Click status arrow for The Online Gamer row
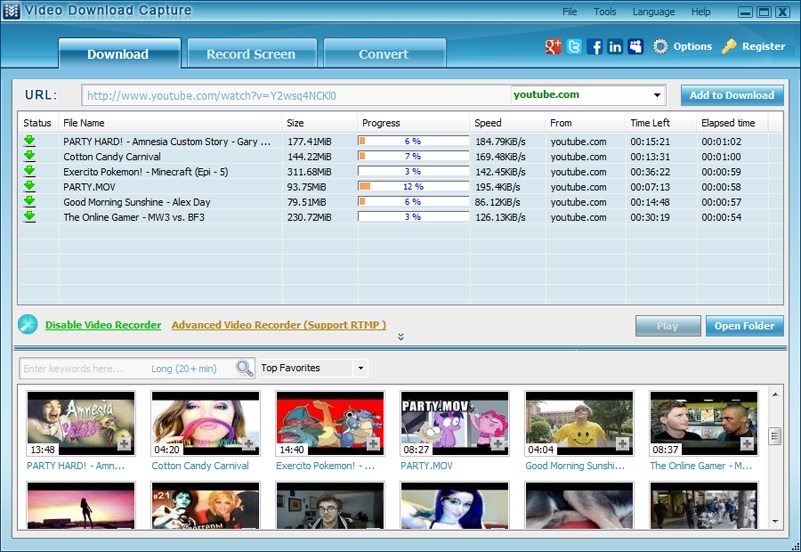Image resolution: width=801 pixels, height=552 pixels. coord(30,217)
